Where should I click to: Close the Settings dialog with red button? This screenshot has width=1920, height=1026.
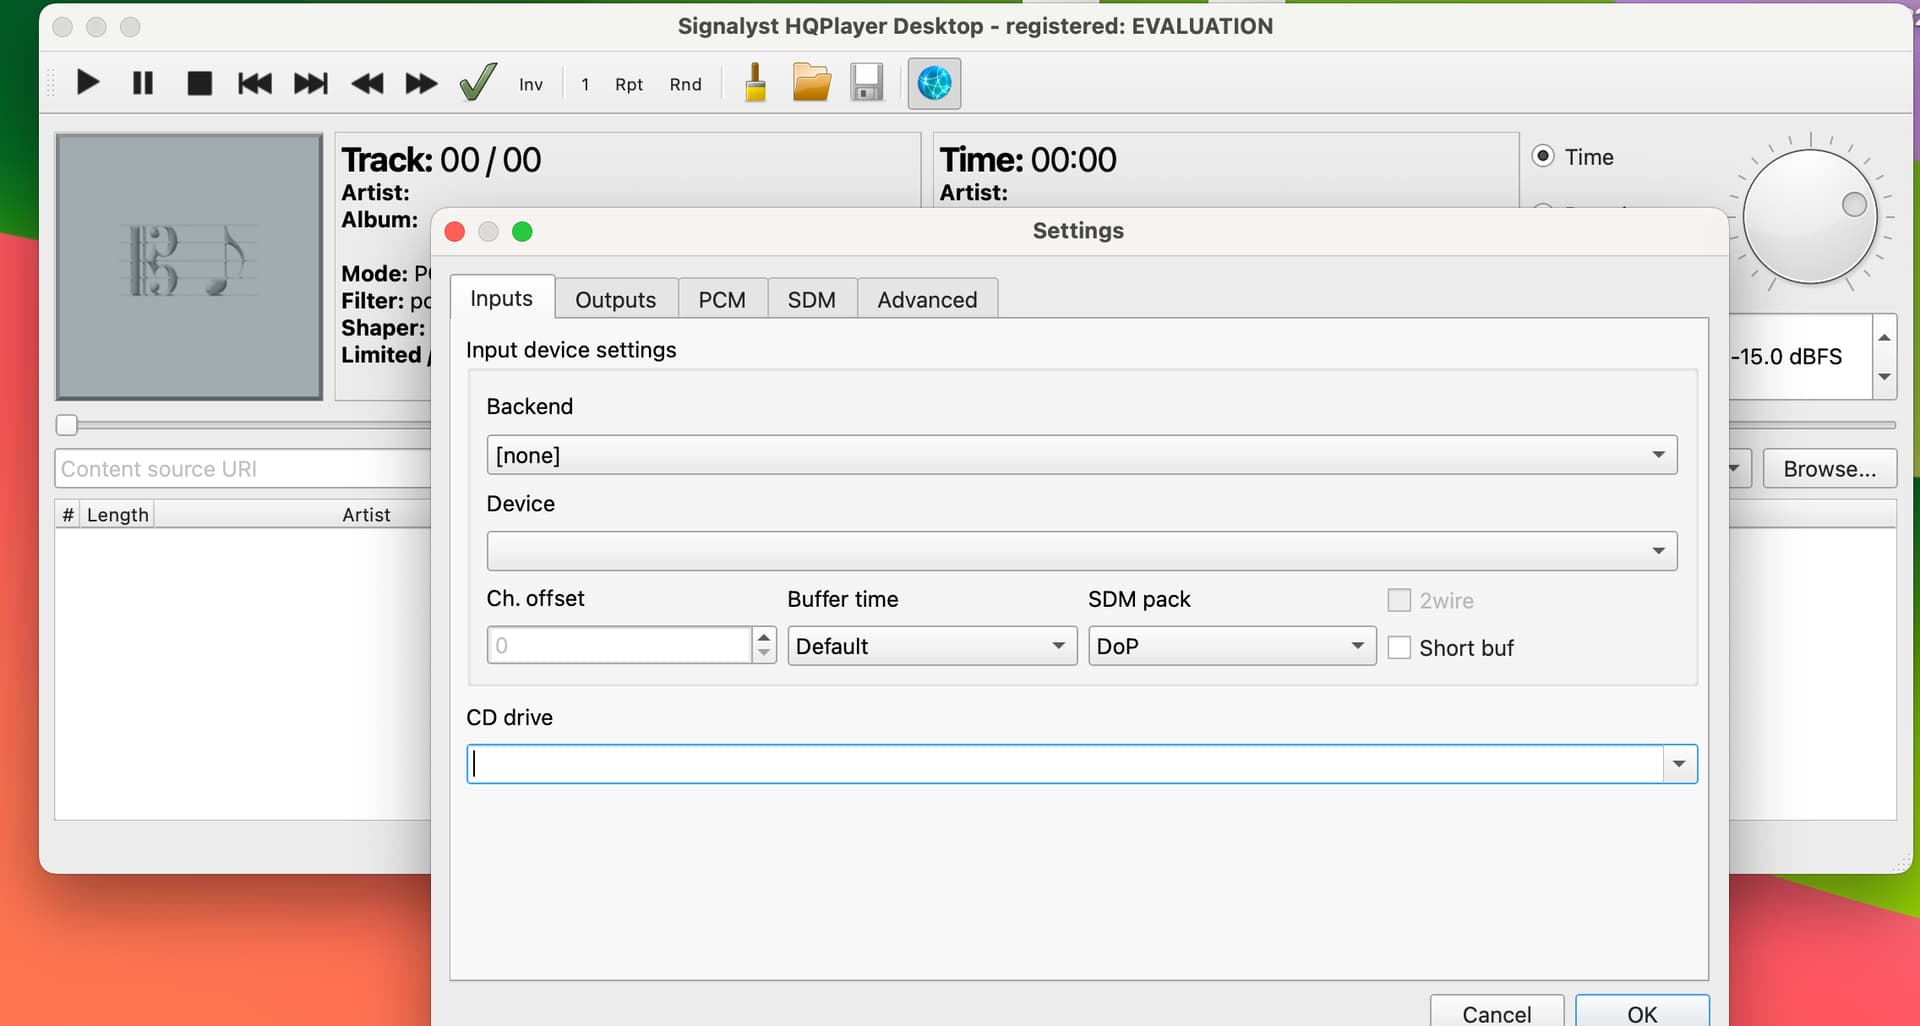coord(455,232)
